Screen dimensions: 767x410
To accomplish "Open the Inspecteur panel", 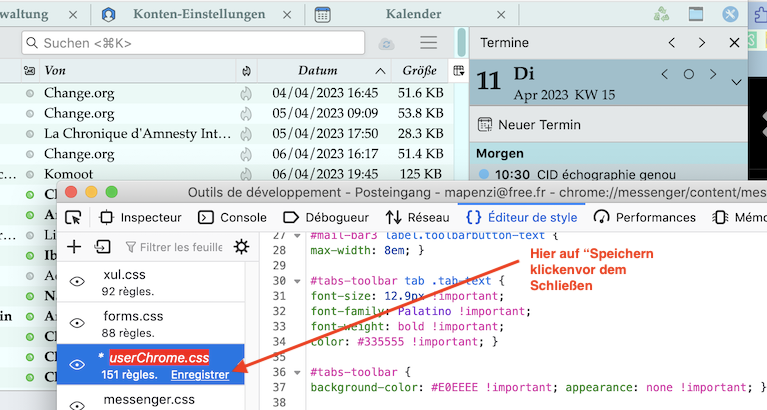I will (x=140, y=217).
